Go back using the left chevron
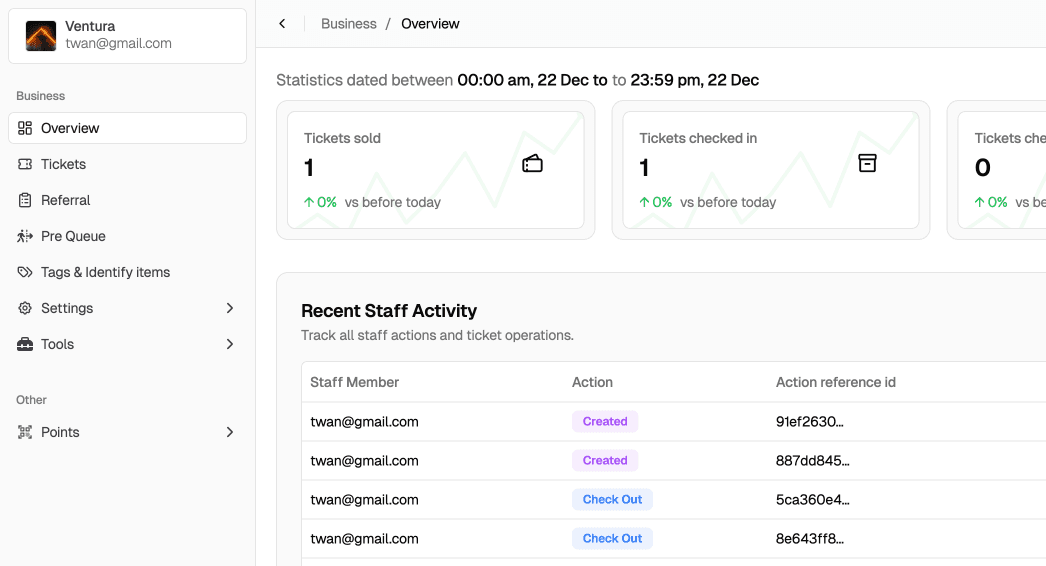The width and height of the screenshot is (1046, 566). pyautogui.click(x=282, y=24)
